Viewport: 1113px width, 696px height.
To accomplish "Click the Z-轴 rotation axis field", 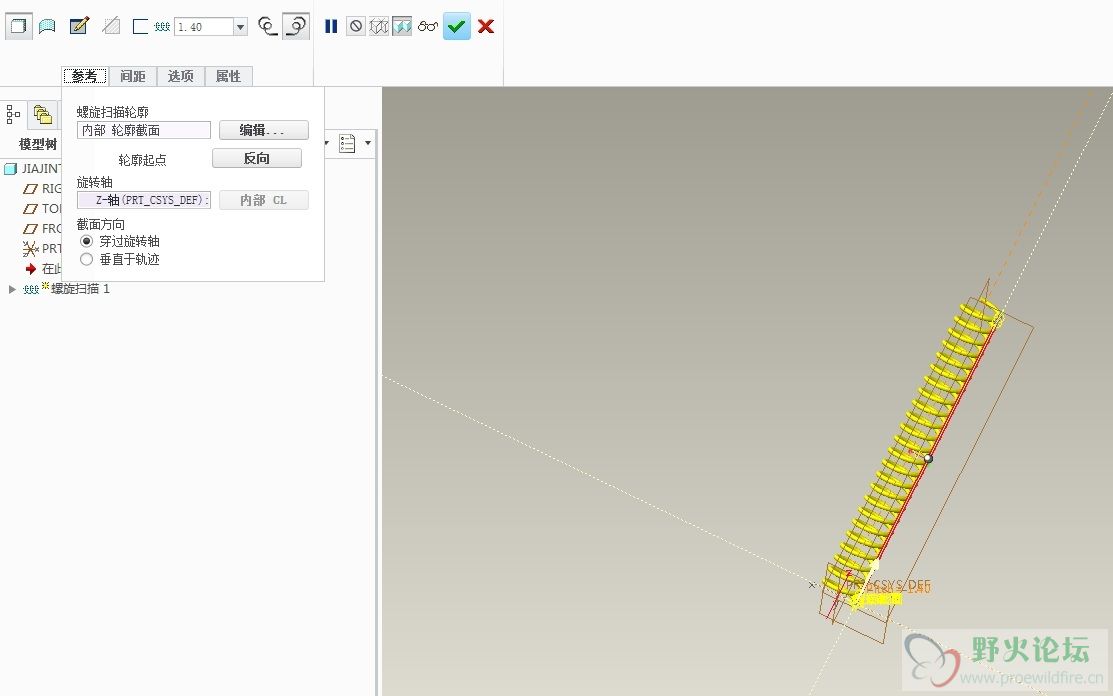I will [x=143, y=200].
